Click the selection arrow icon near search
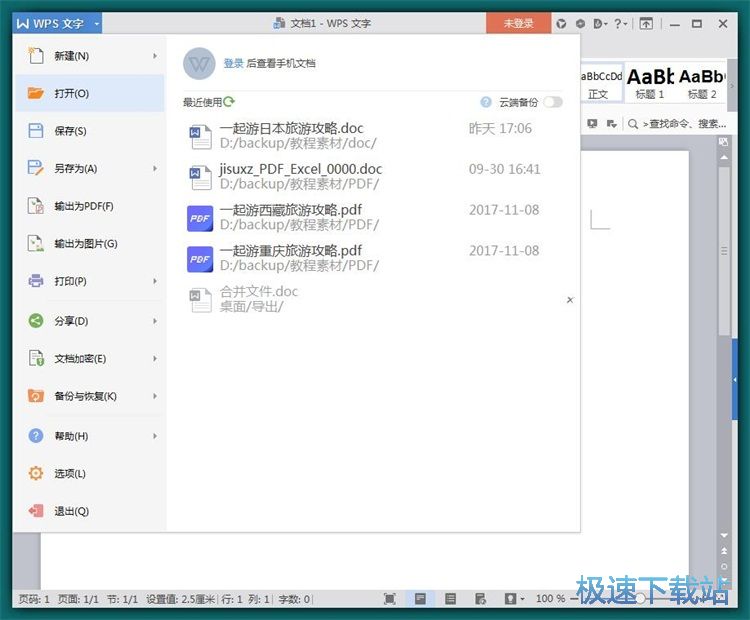Image resolution: width=750 pixels, height=620 pixels. click(611, 123)
